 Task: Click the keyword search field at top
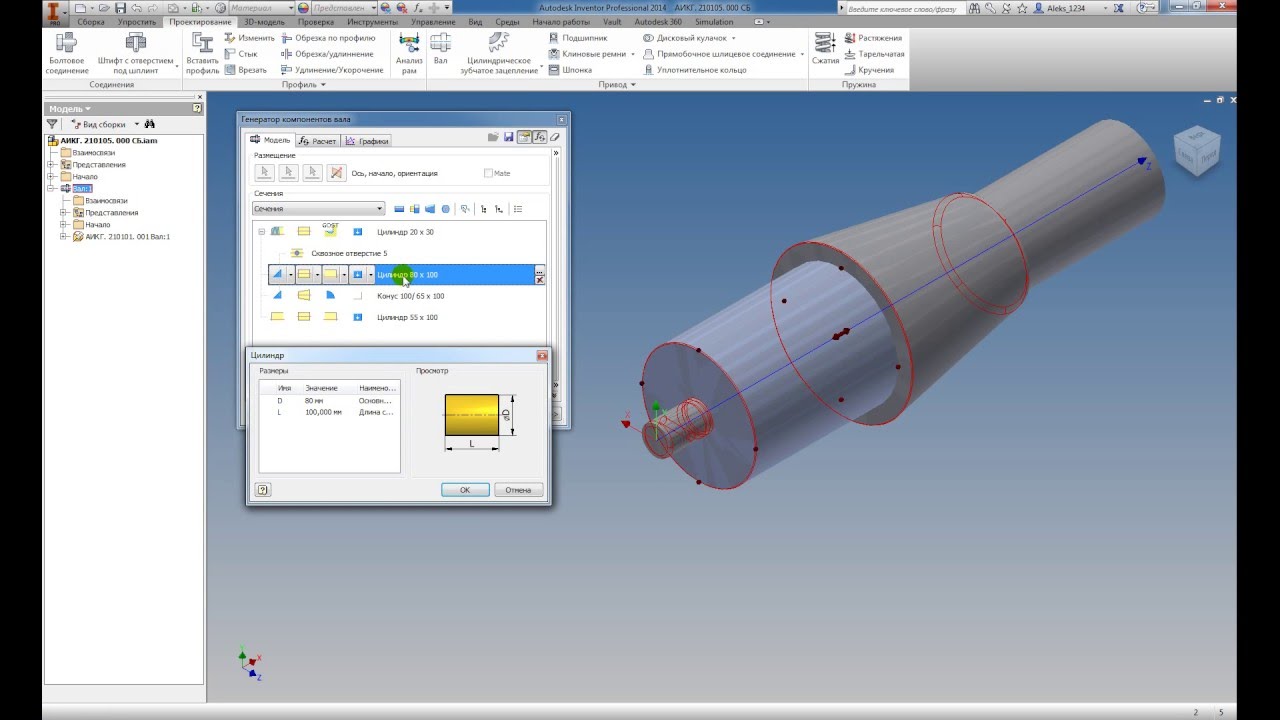(x=908, y=8)
